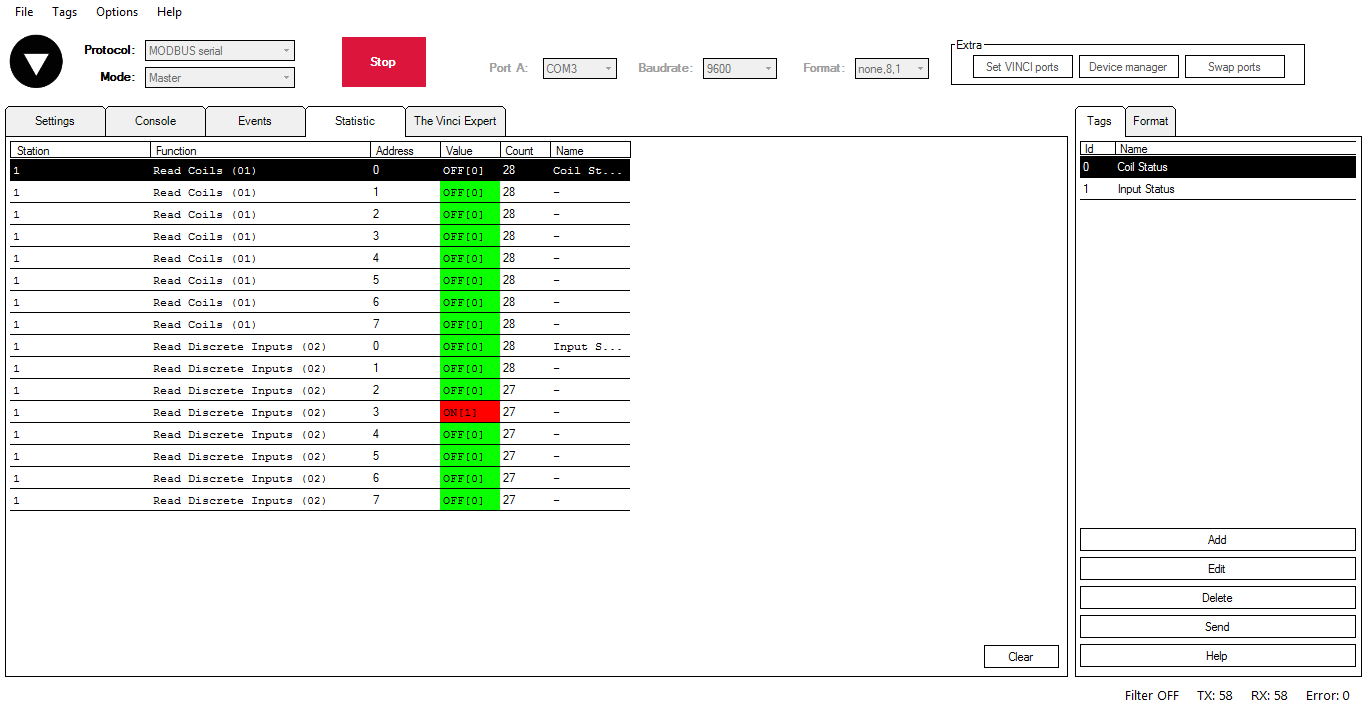This screenshot has width=1366, height=705.
Task: Select Read Discrete Inputs row with address 7
Action: coord(320,500)
